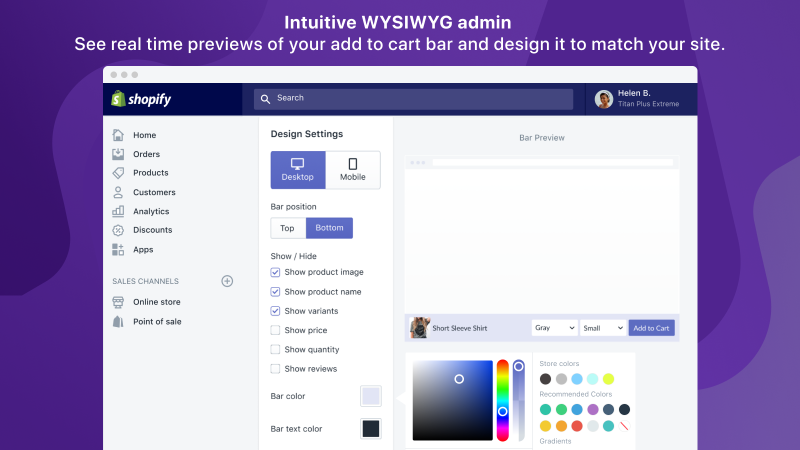Switch to Mobile preview tab
Viewport: 800px width, 450px height.
(353, 170)
